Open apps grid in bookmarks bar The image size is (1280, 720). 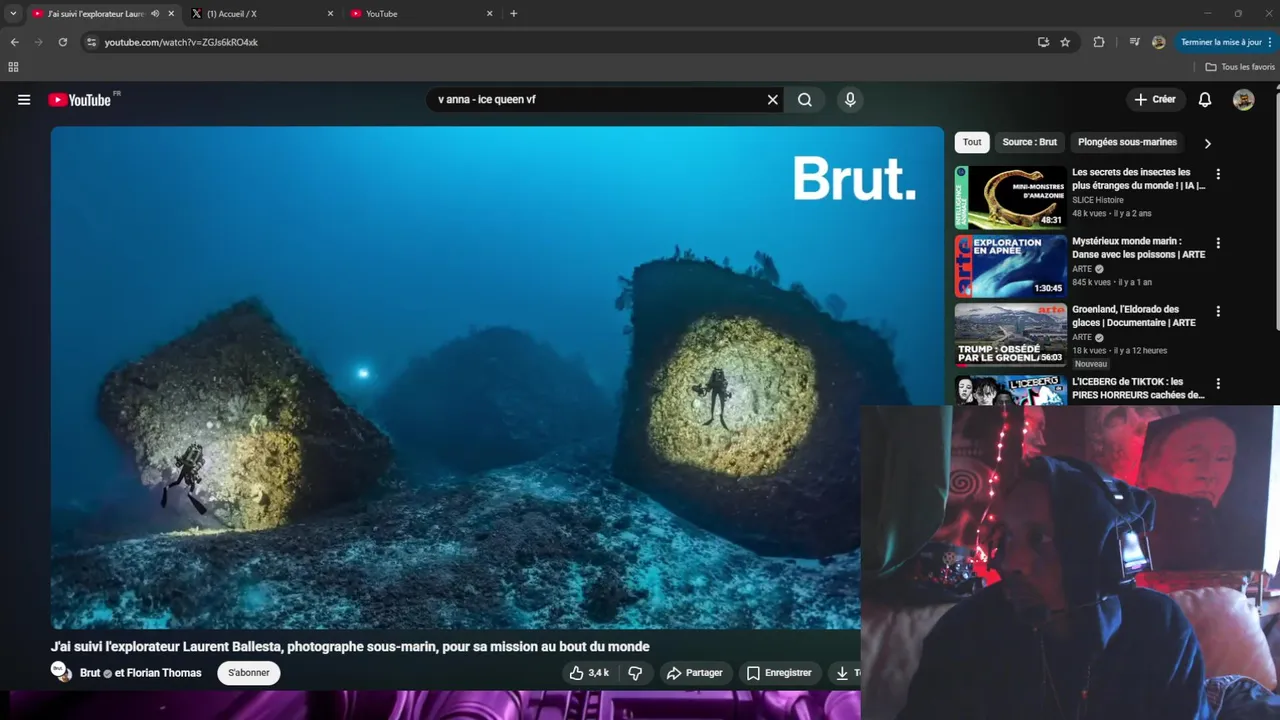point(13,67)
